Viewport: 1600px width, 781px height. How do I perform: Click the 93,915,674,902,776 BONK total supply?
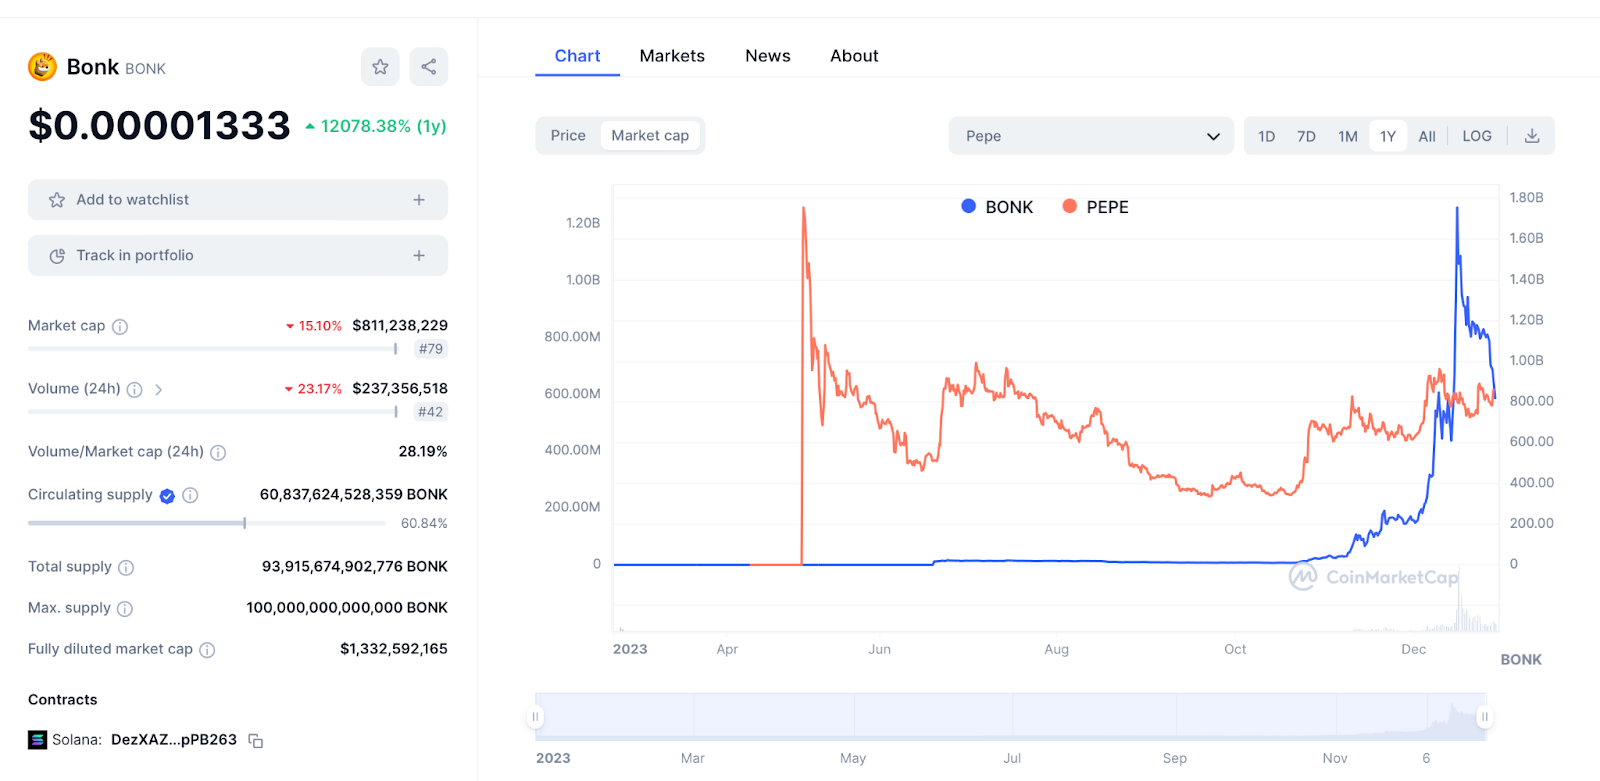coord(355,566)
